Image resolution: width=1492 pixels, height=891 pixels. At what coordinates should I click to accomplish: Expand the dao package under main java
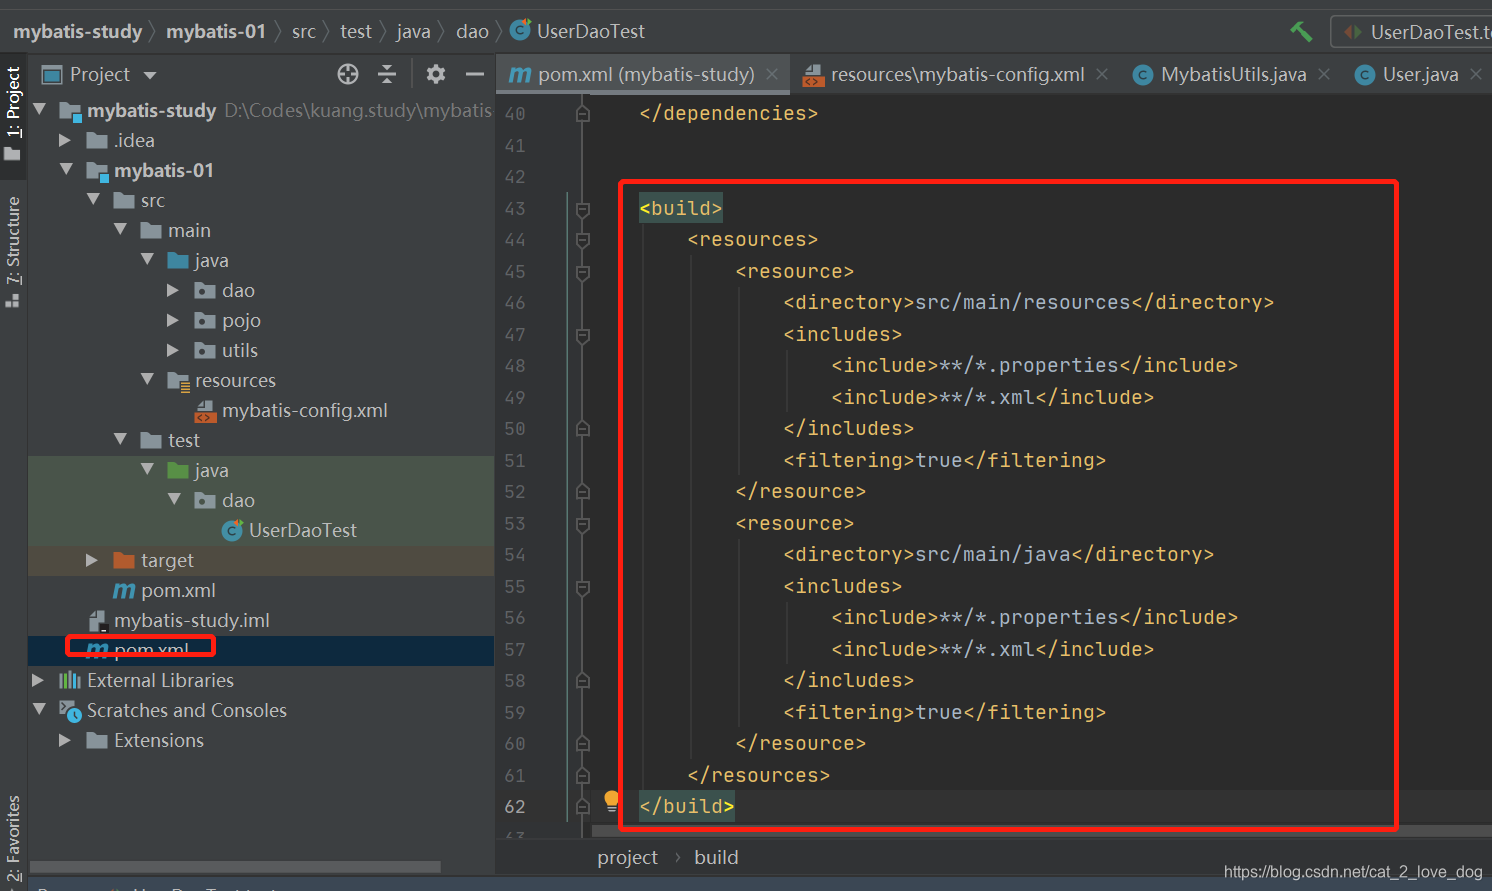click(173, 290)
